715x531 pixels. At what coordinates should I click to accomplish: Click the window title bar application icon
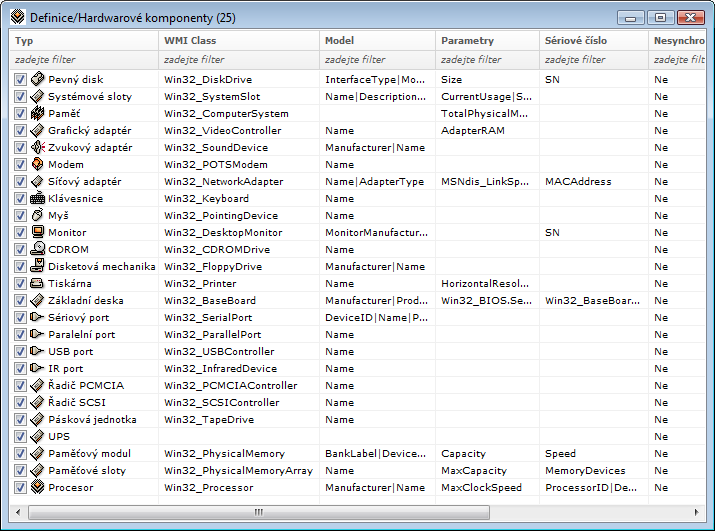tap(17, 17)
